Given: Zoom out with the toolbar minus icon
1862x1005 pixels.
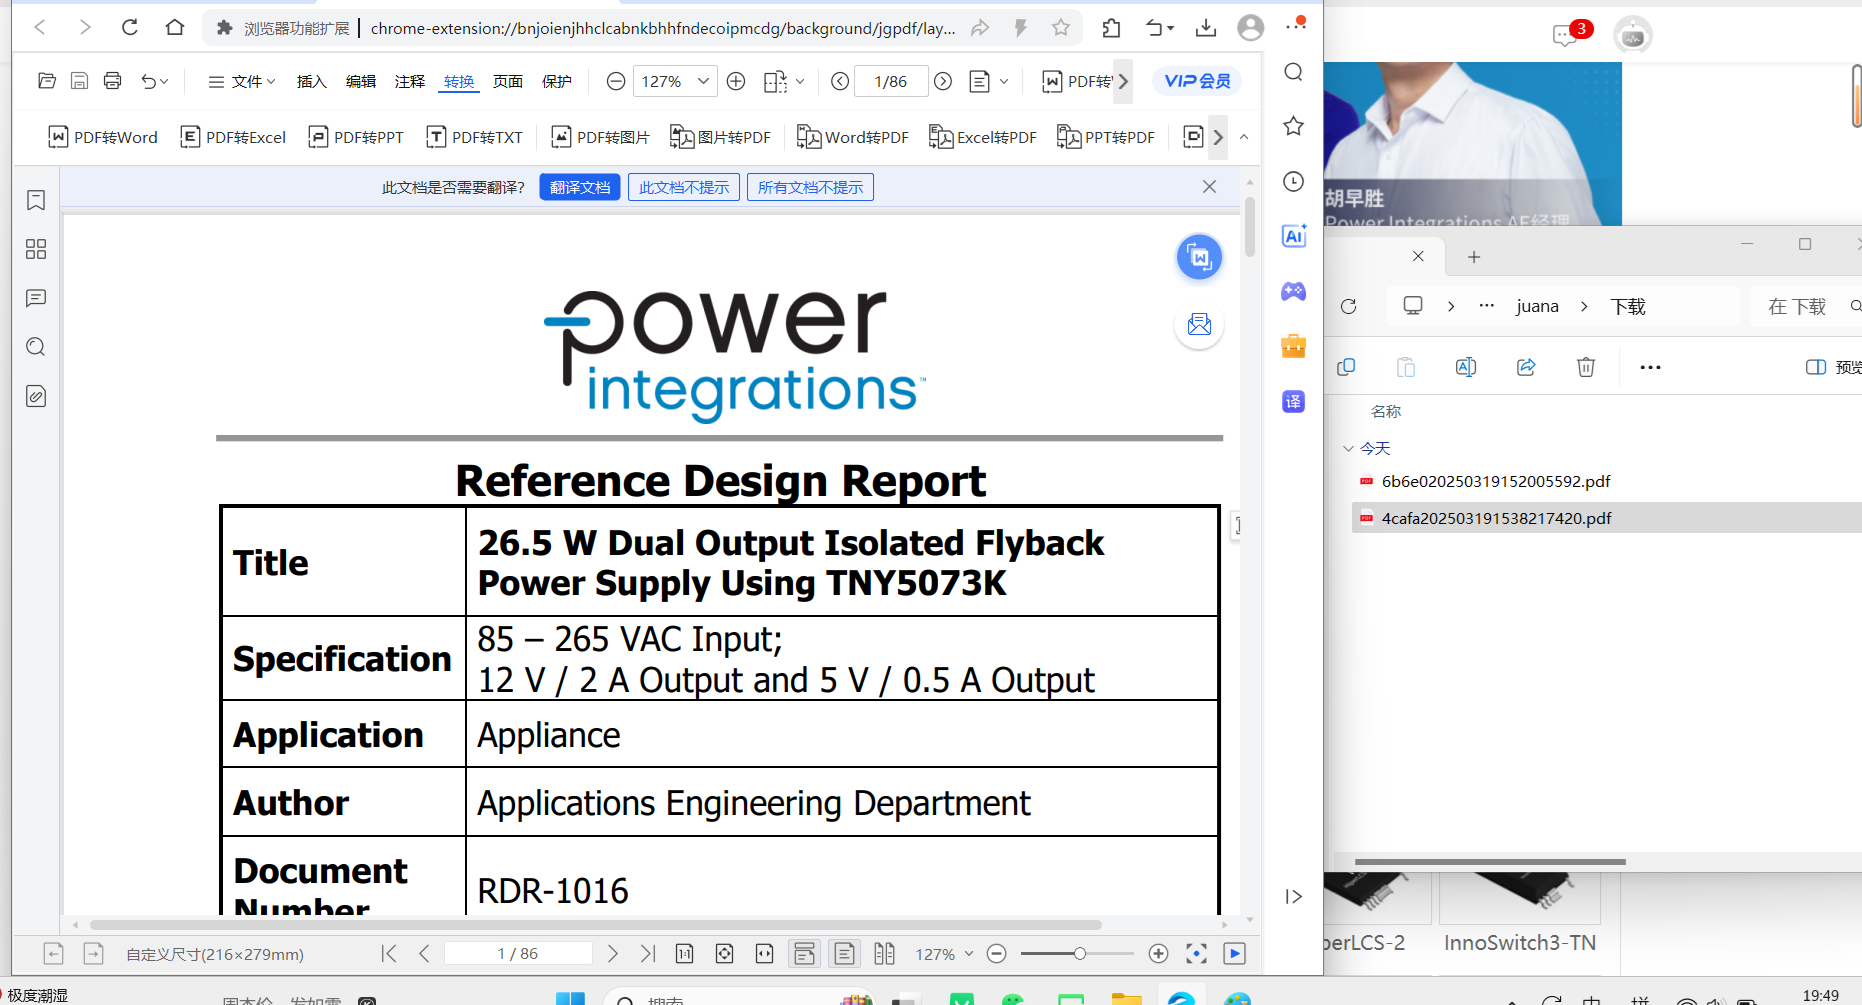Looking at the screenshot, I should 616,81.
